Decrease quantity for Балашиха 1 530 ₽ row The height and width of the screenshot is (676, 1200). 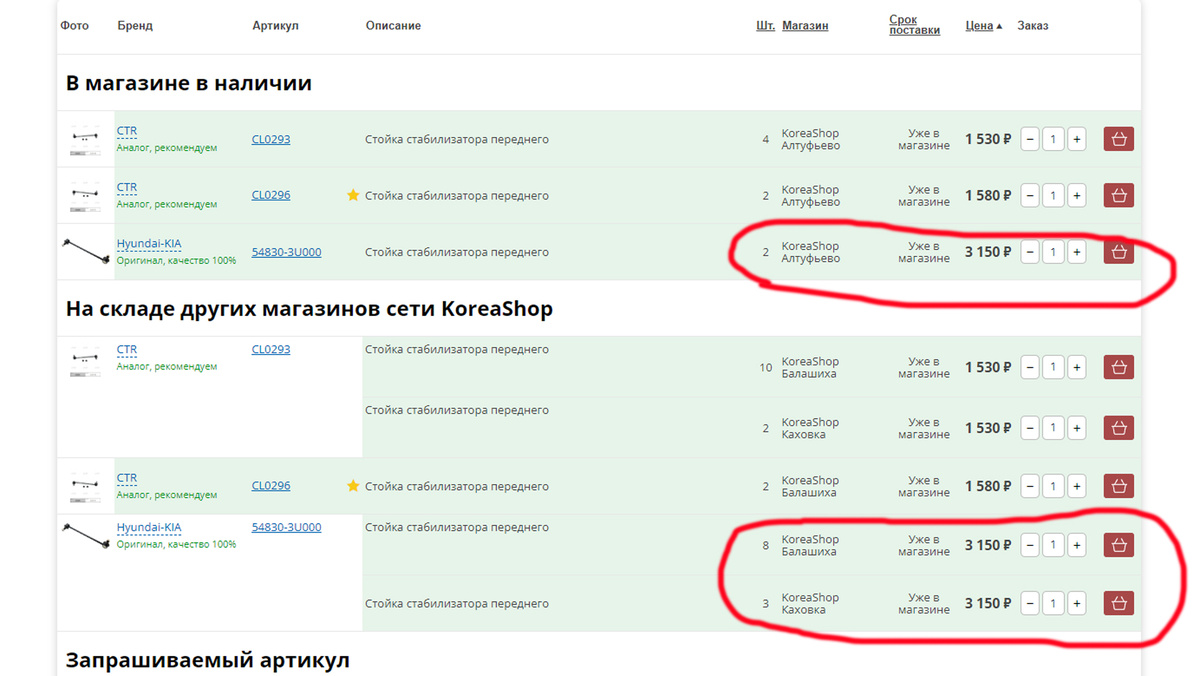[x=1030, y=368]
